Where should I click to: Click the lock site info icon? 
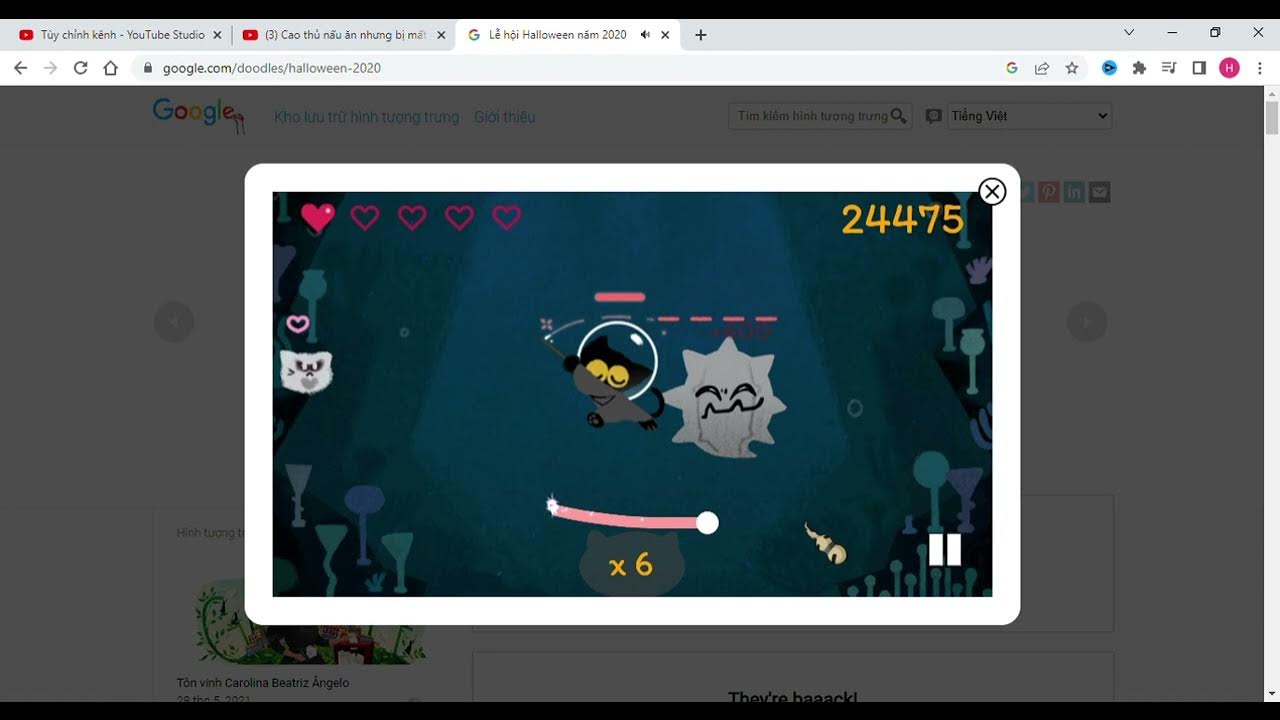[x=148, y=68]
